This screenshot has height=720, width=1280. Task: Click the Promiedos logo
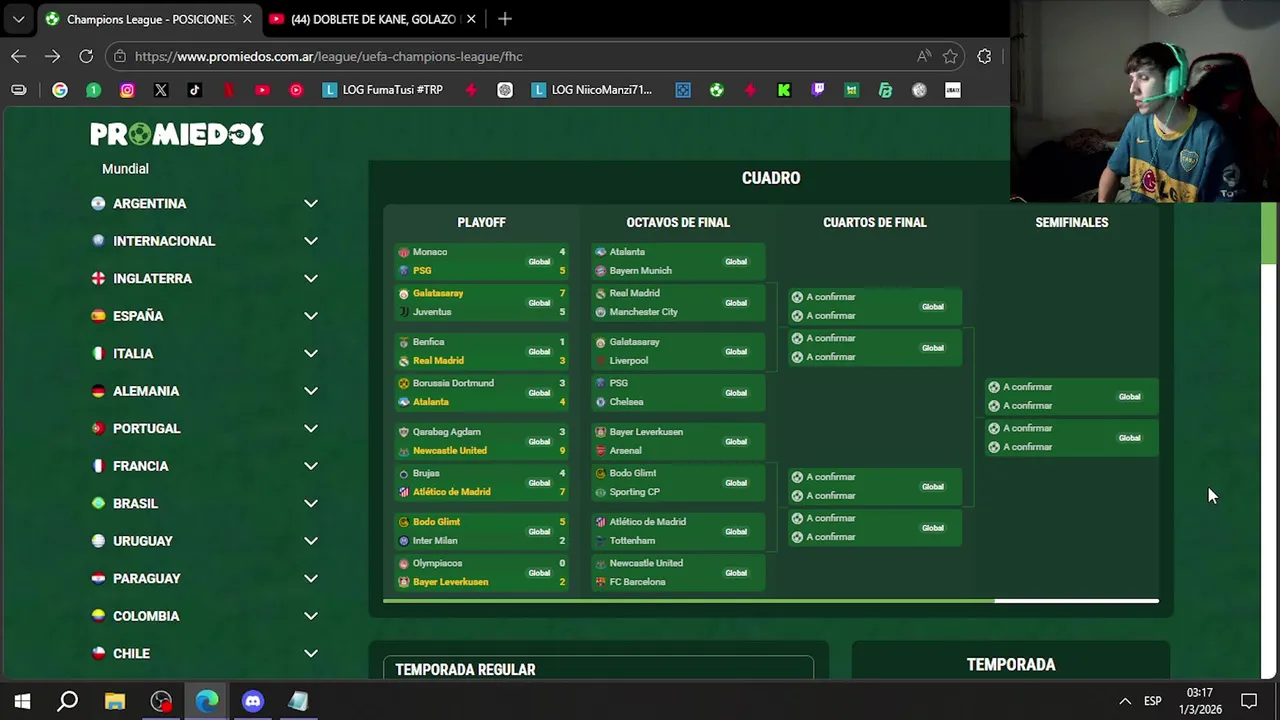point(177,134)
